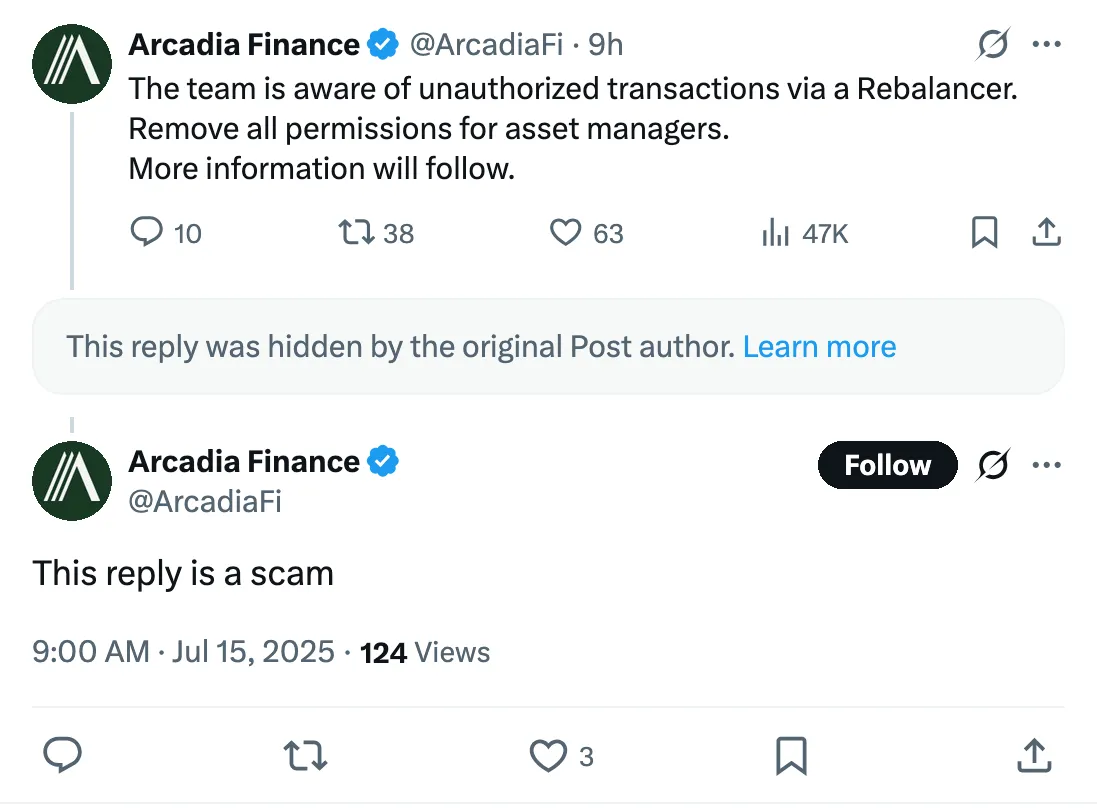The image size is (1097, 808).
Task: Open the three-dot menu on top post
Action: point(1047,44)
